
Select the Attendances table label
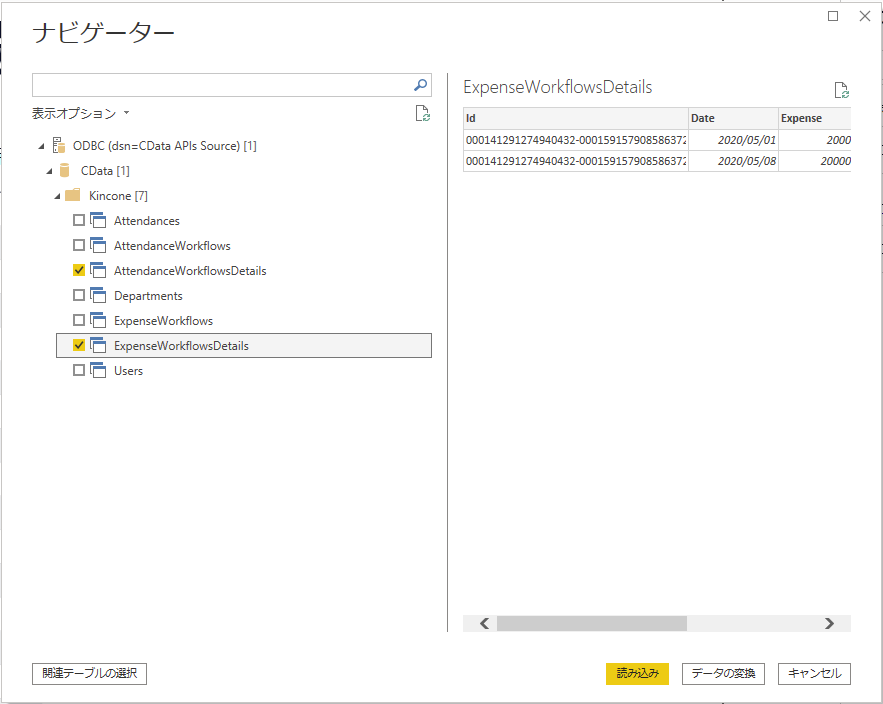point(147,221)
